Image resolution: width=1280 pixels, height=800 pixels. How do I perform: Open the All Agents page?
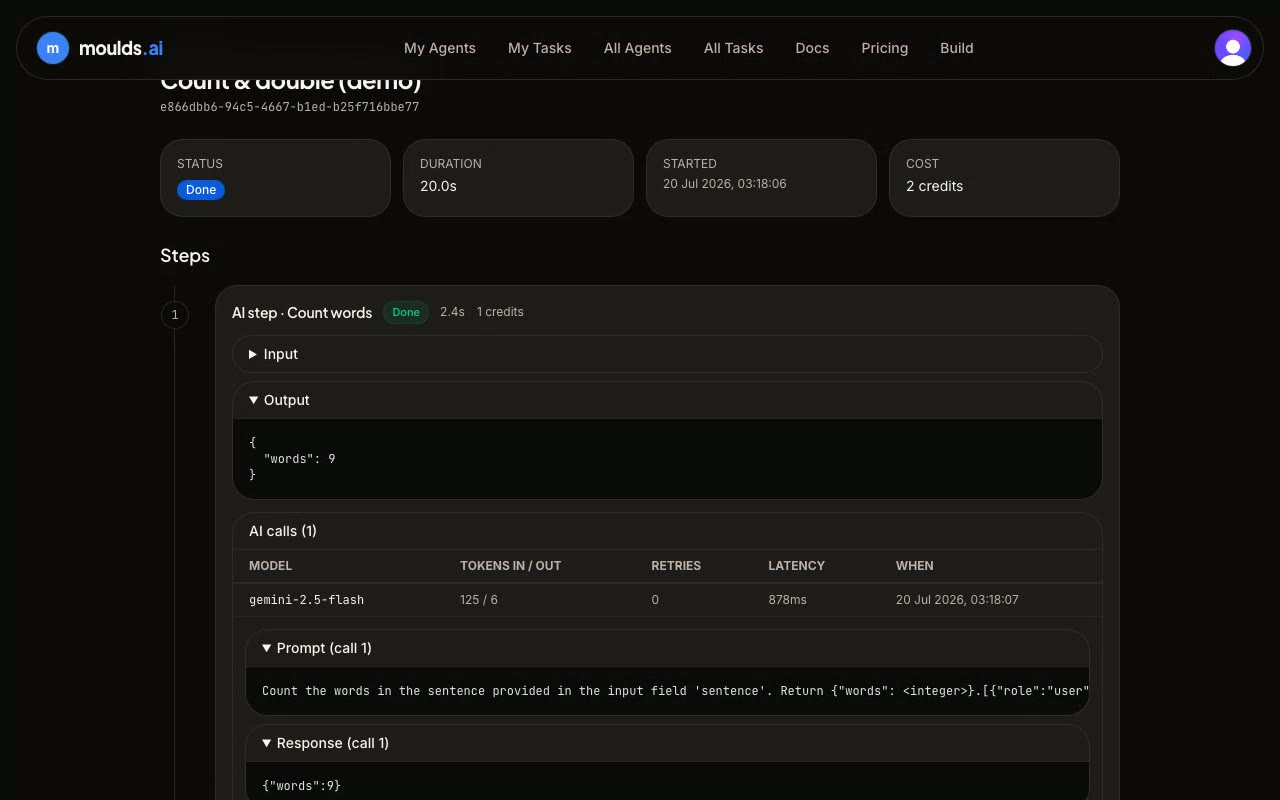(638, 48)
